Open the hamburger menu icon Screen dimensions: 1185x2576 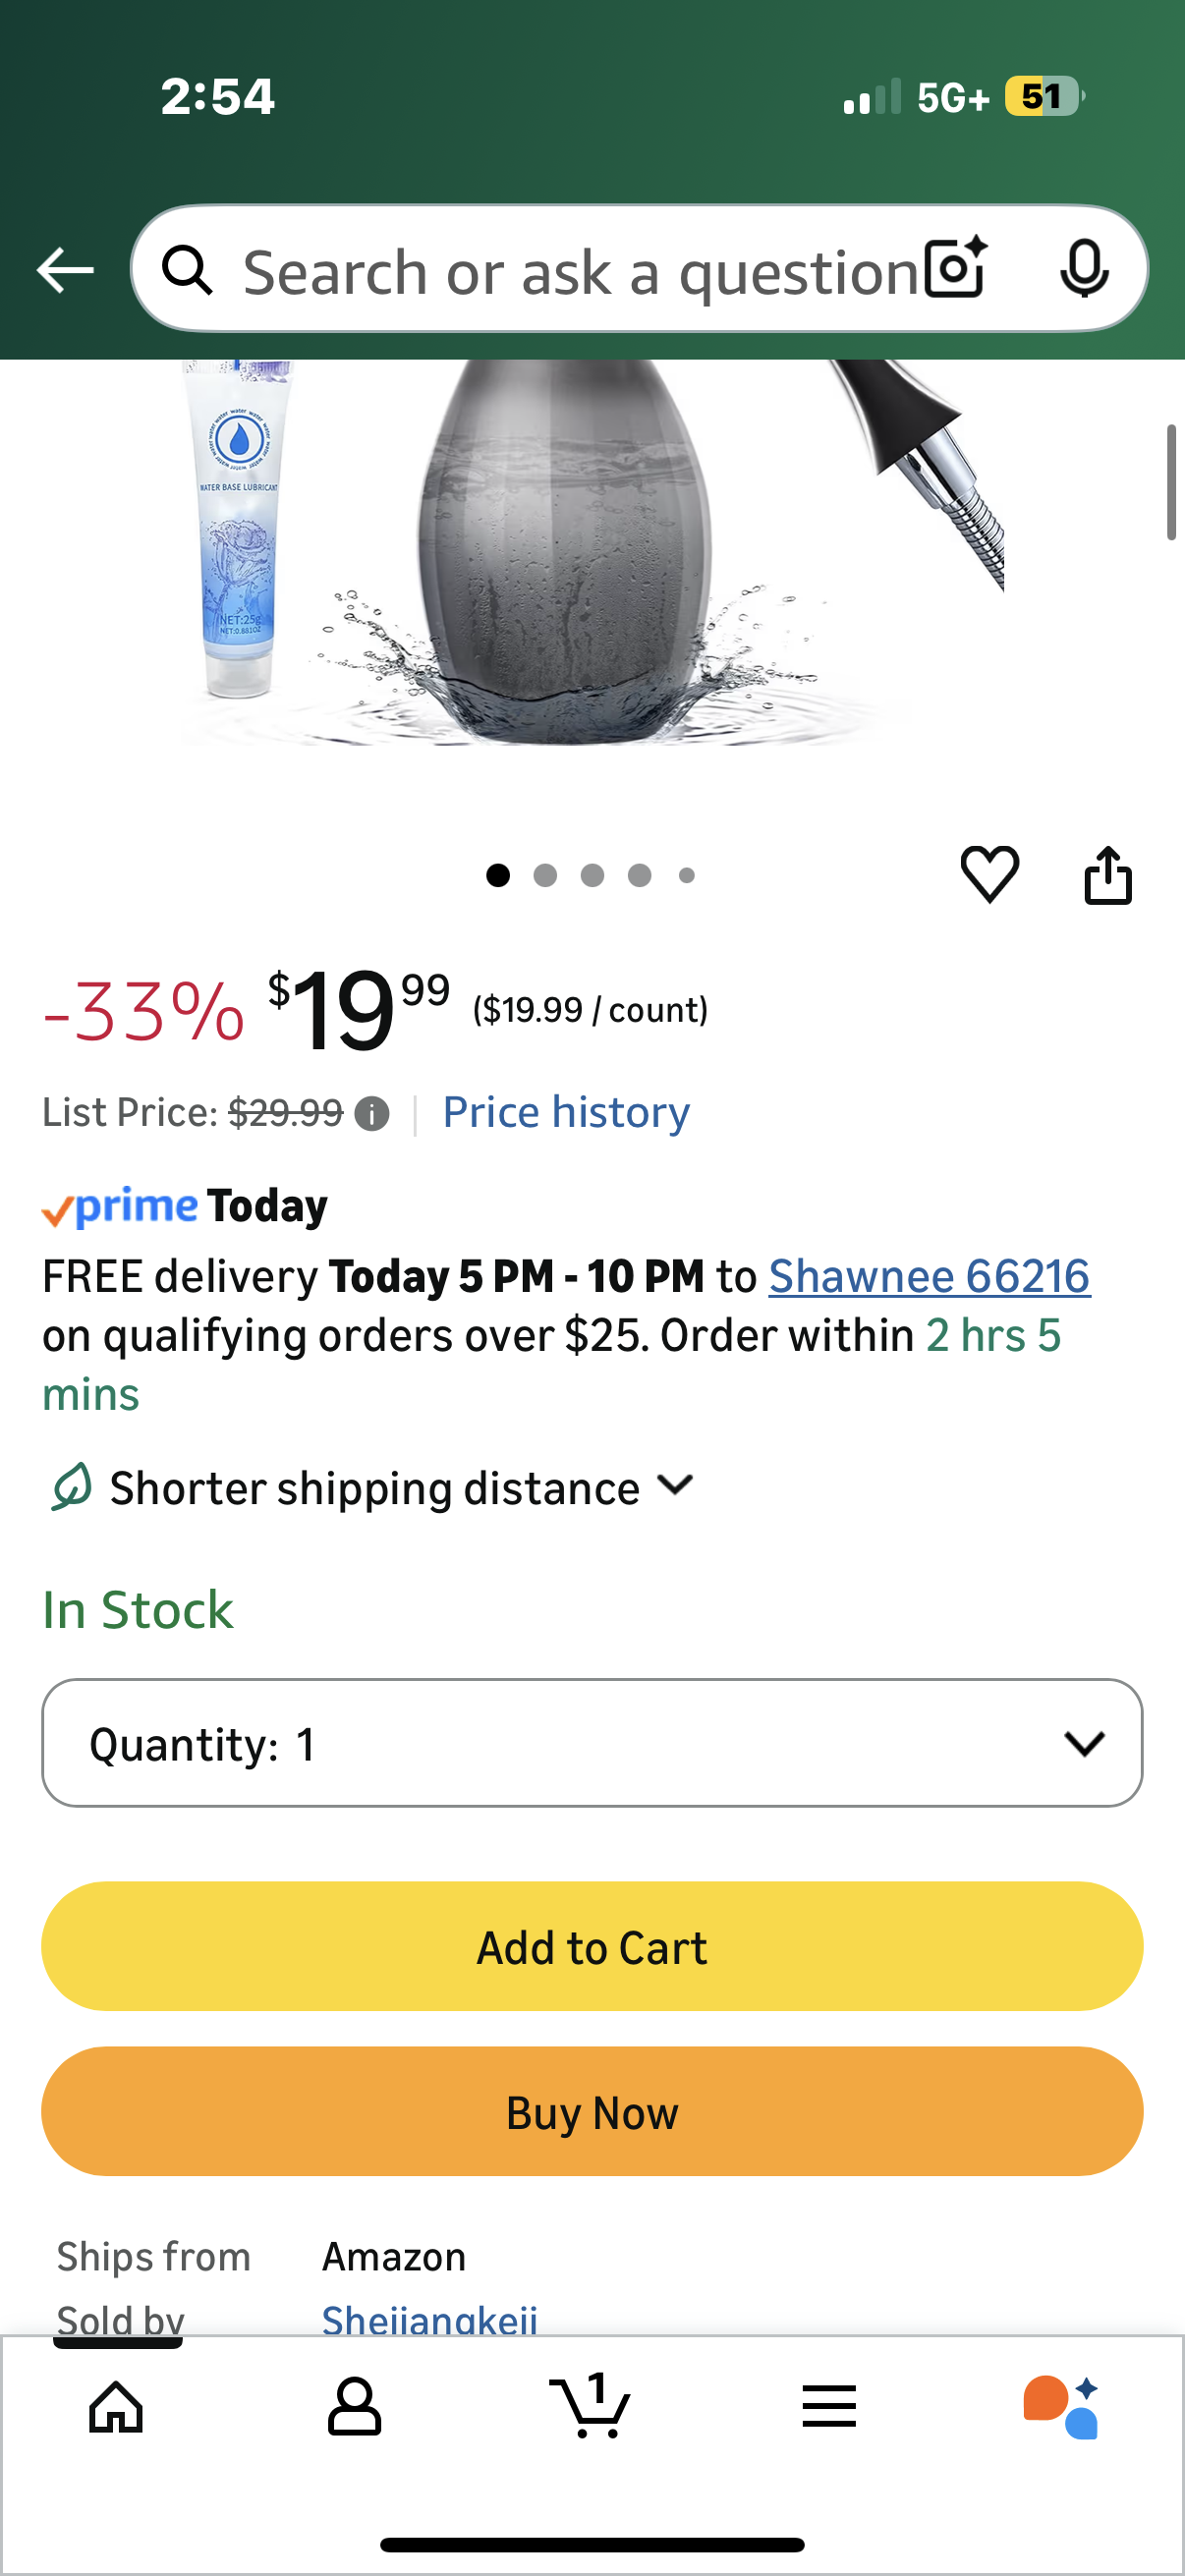click(x=828, y=2406)
